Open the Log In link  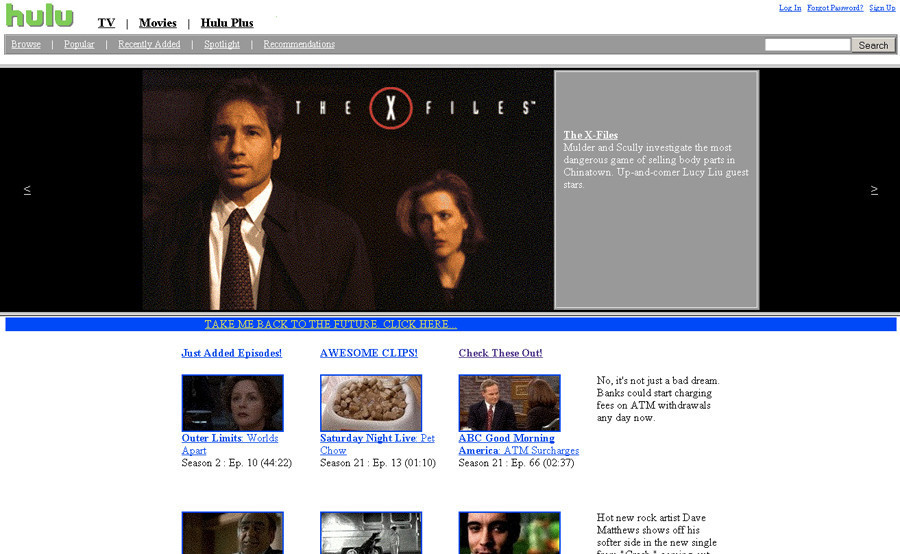tap(790, 7)
